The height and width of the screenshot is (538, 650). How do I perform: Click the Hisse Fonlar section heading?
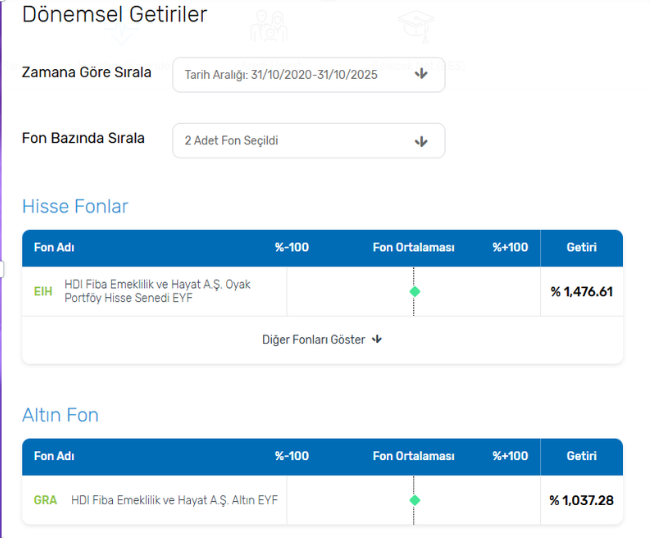[75, 207]
